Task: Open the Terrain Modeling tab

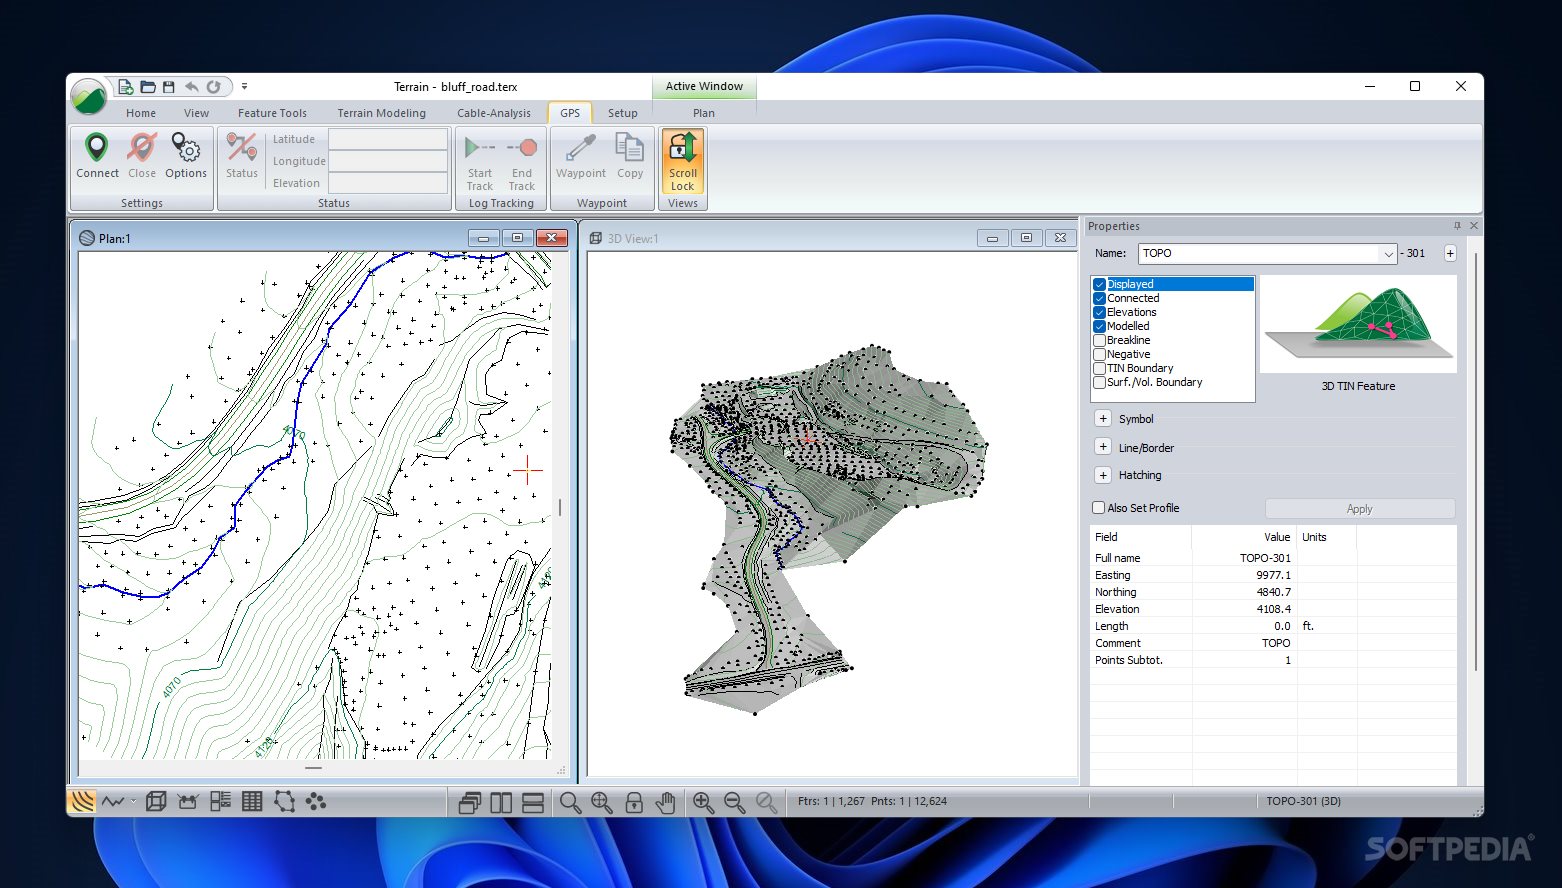Action: click(381, 113)
